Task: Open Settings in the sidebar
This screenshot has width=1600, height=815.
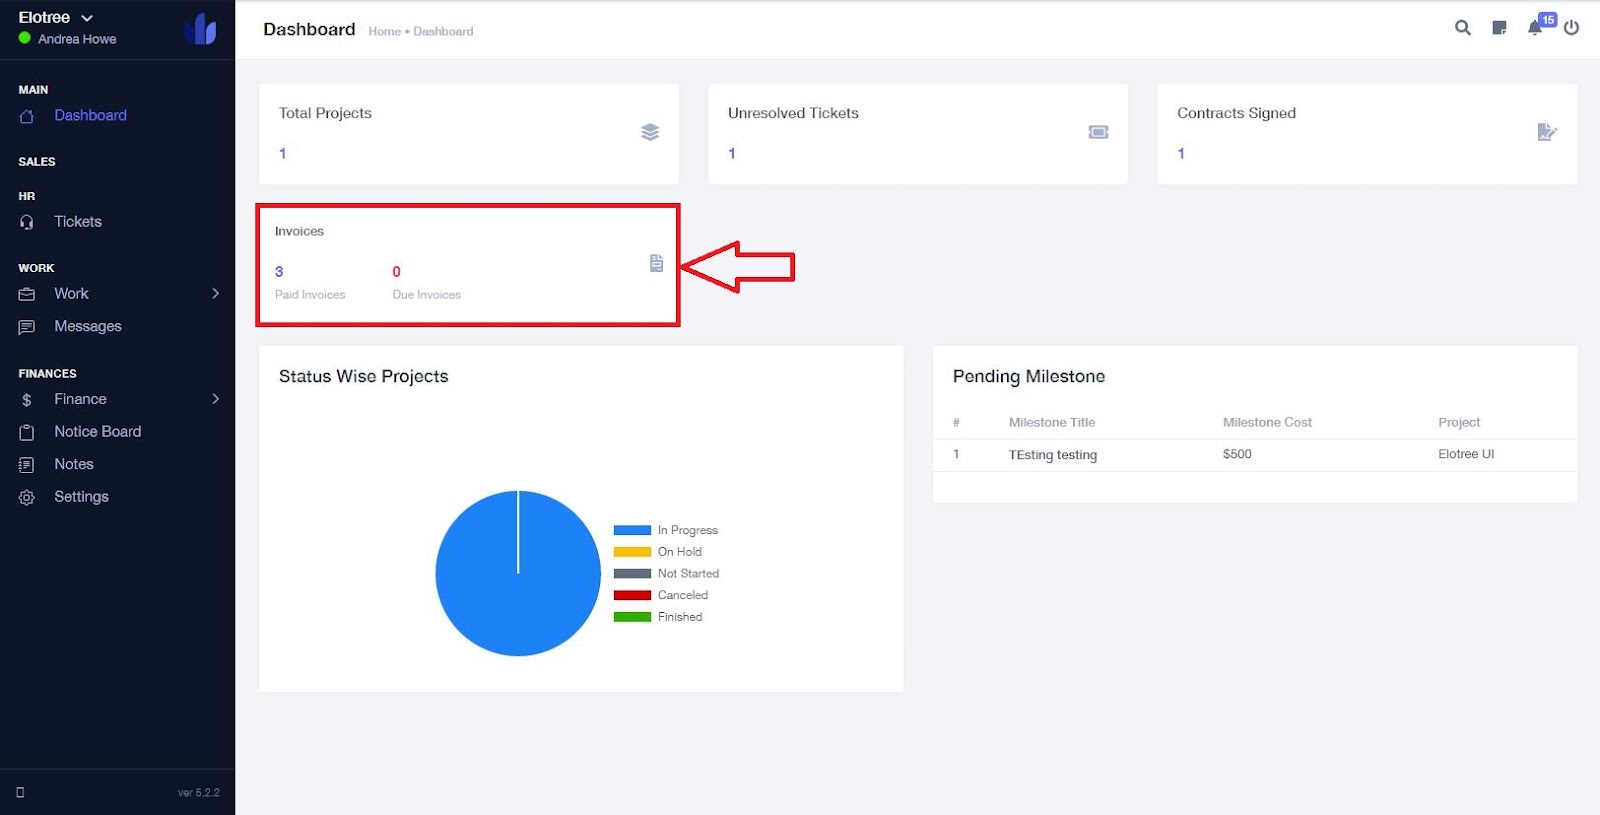Action: 81,496
